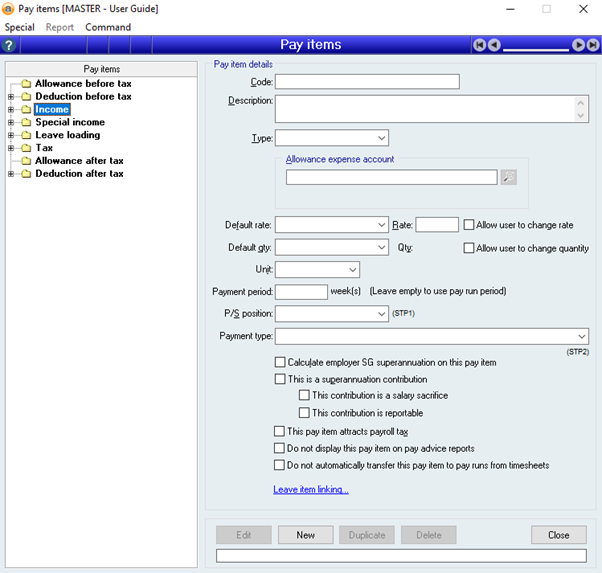Go to next record arrow
This screenshot has height=573, width=602.
click(578, 45)
